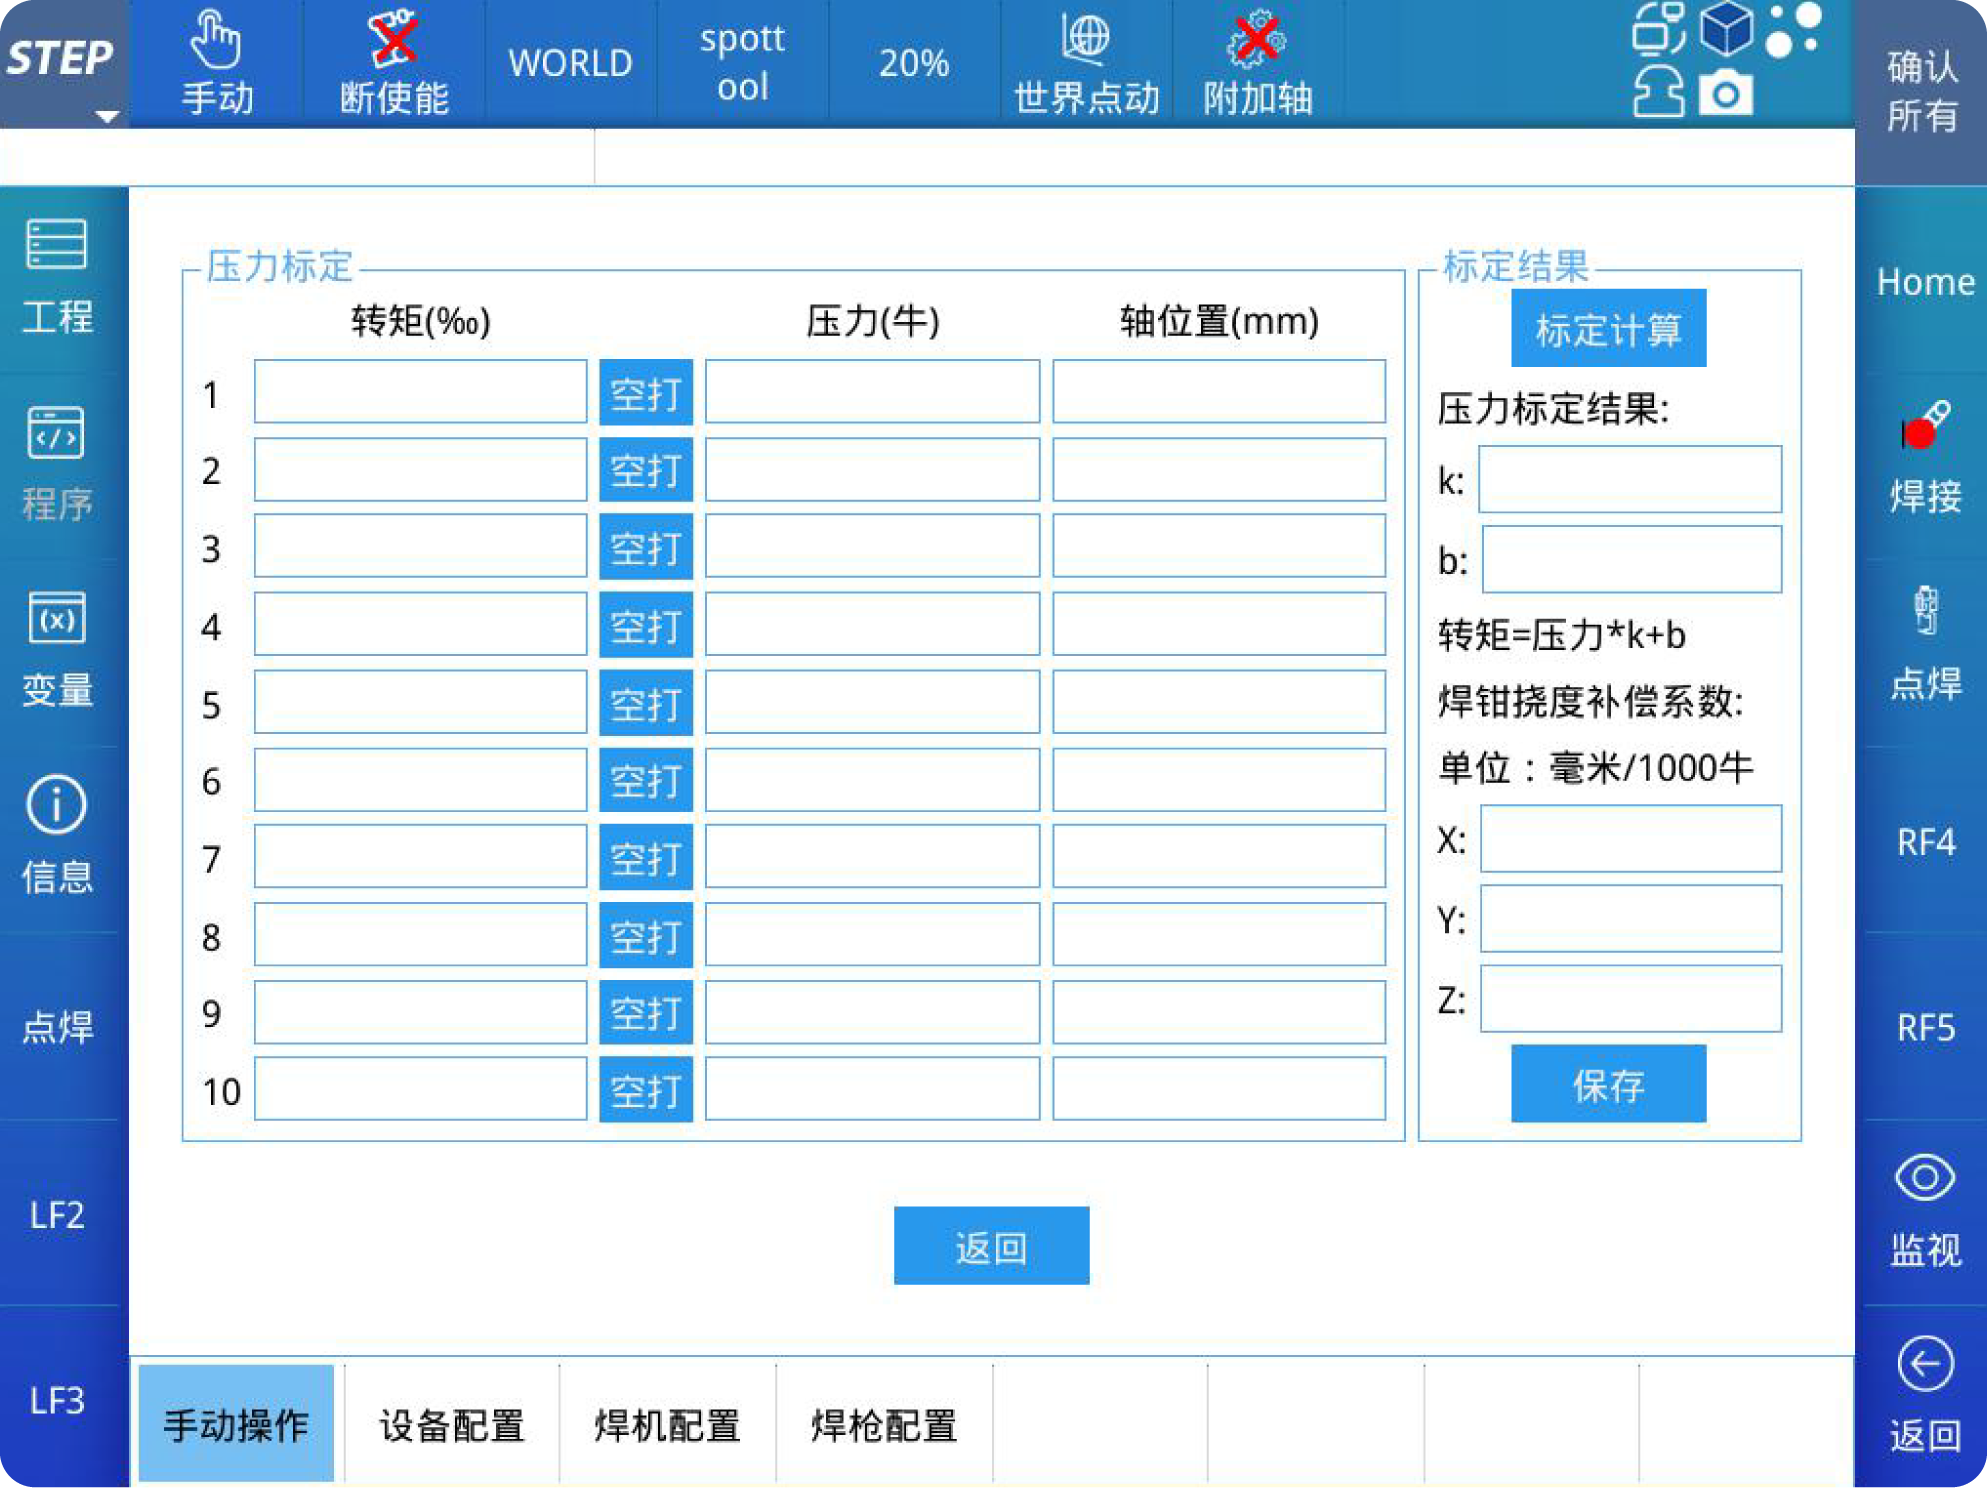
Task: Toggle the servo enable (断使能) icon
Action: click(x=393, y=38)
